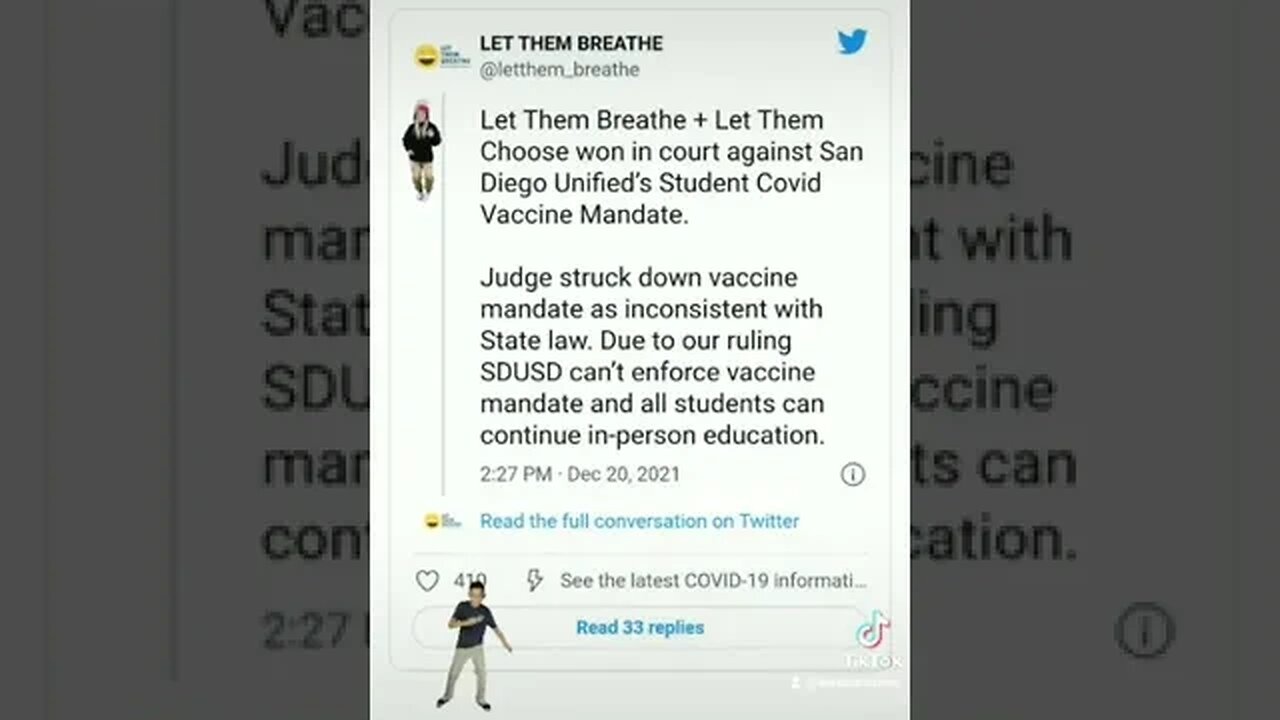Image resolution: width=1280 pixels, height=720 pixels.
Task: Open See the latest COVID-19 information link
Action: pyautogui.click(x=713, y=581)
